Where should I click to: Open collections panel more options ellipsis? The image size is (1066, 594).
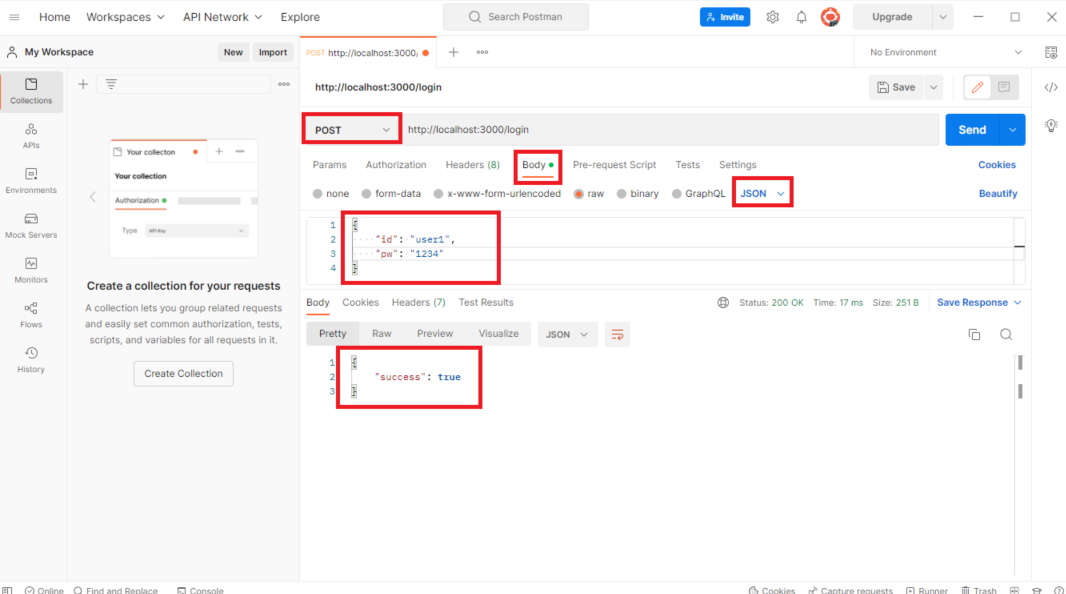tap(283, 84)
